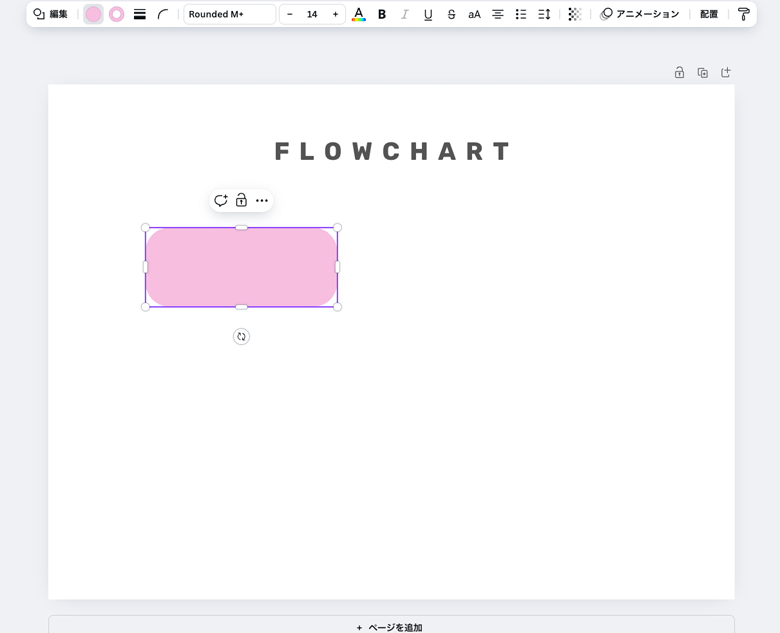
Task: Open the 編集 shape edit button
Action: tap(50, 14)
